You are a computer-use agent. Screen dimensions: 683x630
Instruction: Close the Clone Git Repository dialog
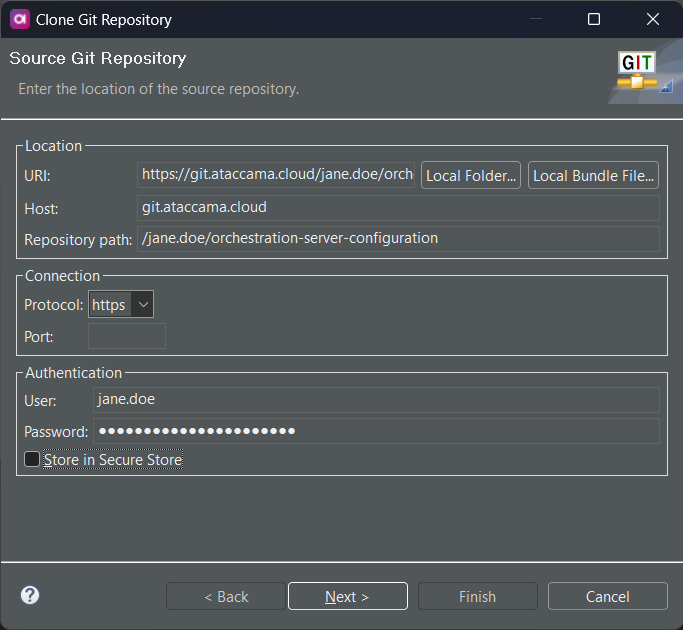653,19
